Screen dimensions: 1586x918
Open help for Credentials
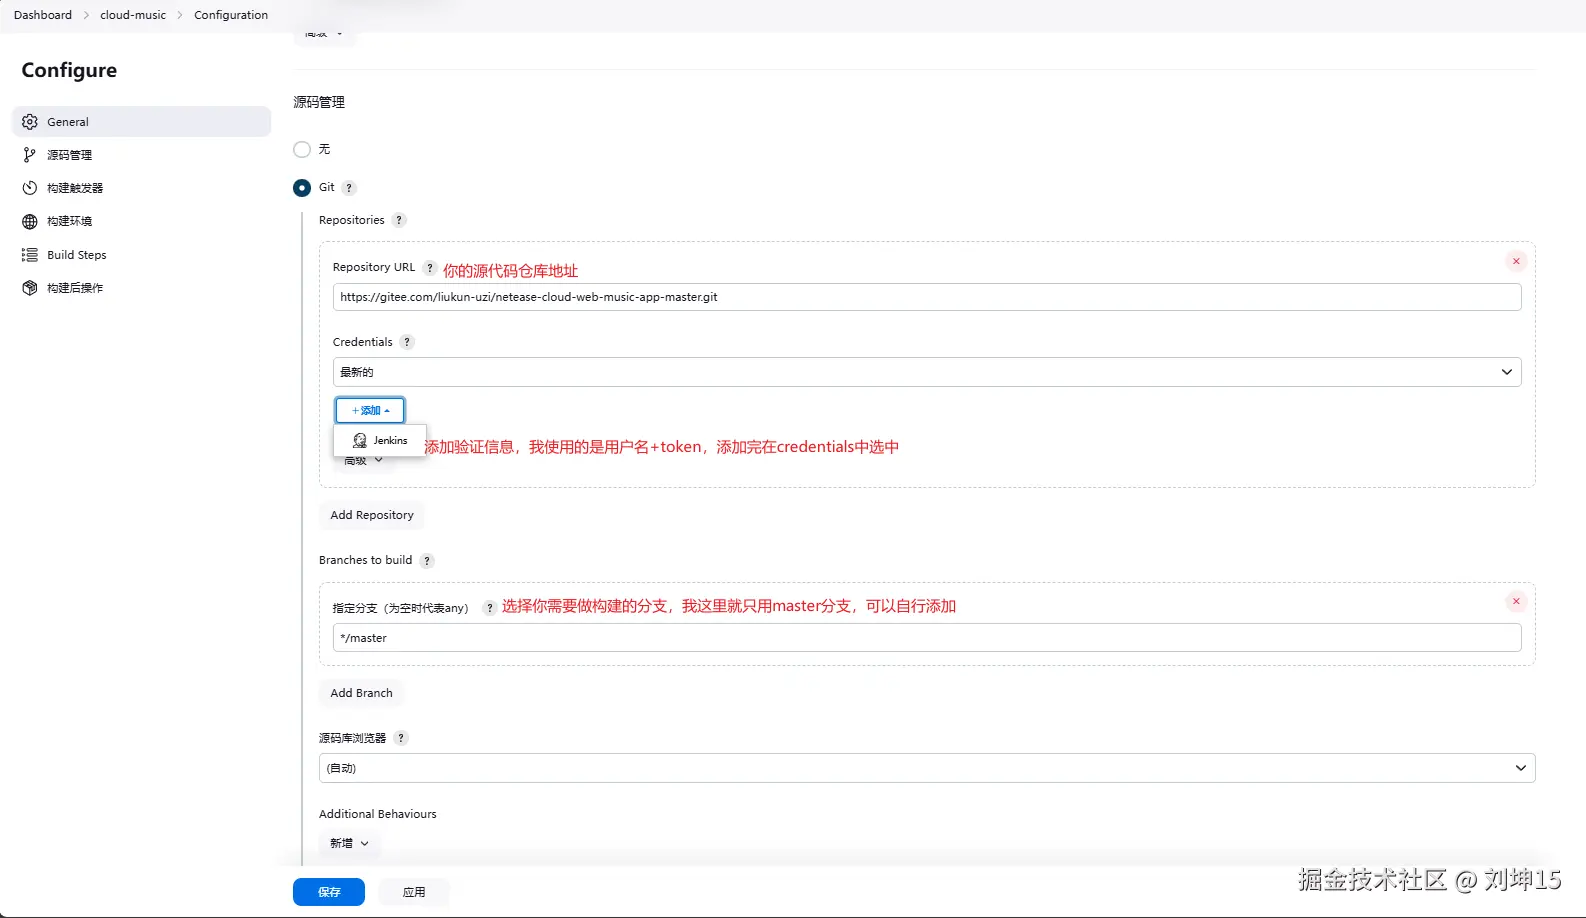click(407, 342)
